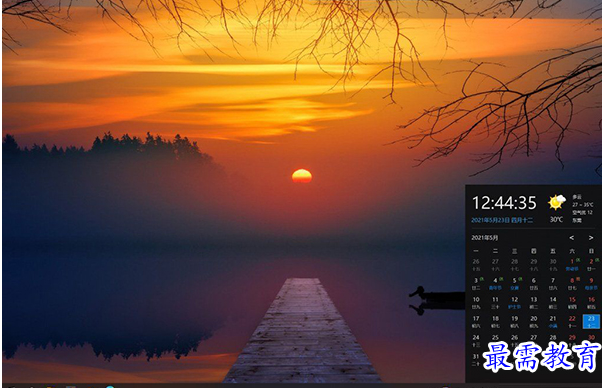Select May 6 in calendar
The image size is (607, 388).
click(533, 283)
